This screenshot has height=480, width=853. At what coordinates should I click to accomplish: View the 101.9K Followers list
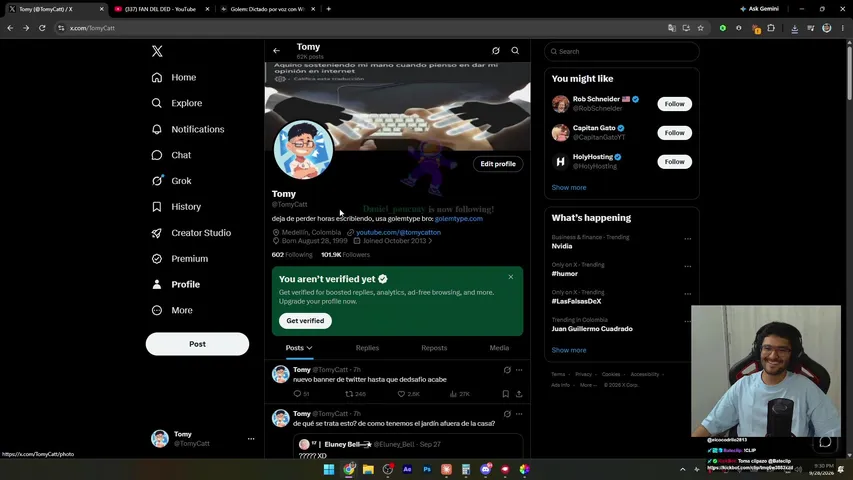tap(345, 255)
